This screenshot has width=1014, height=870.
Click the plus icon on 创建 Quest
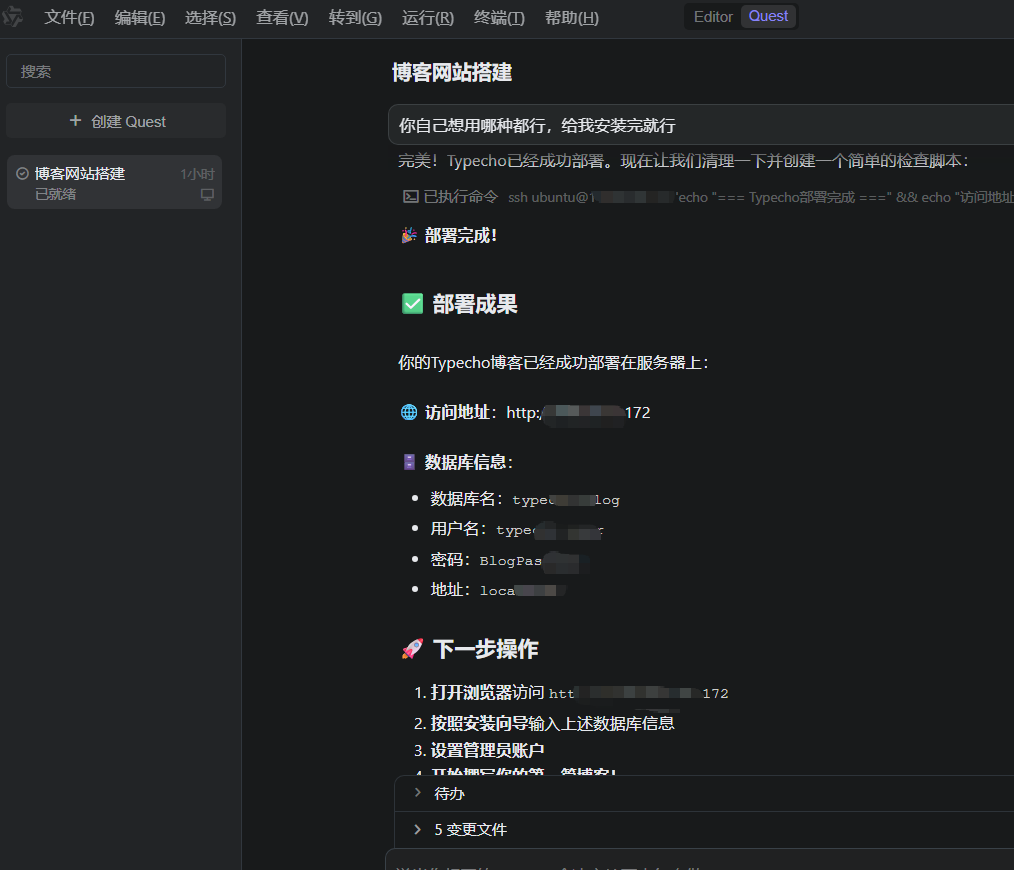75,121
